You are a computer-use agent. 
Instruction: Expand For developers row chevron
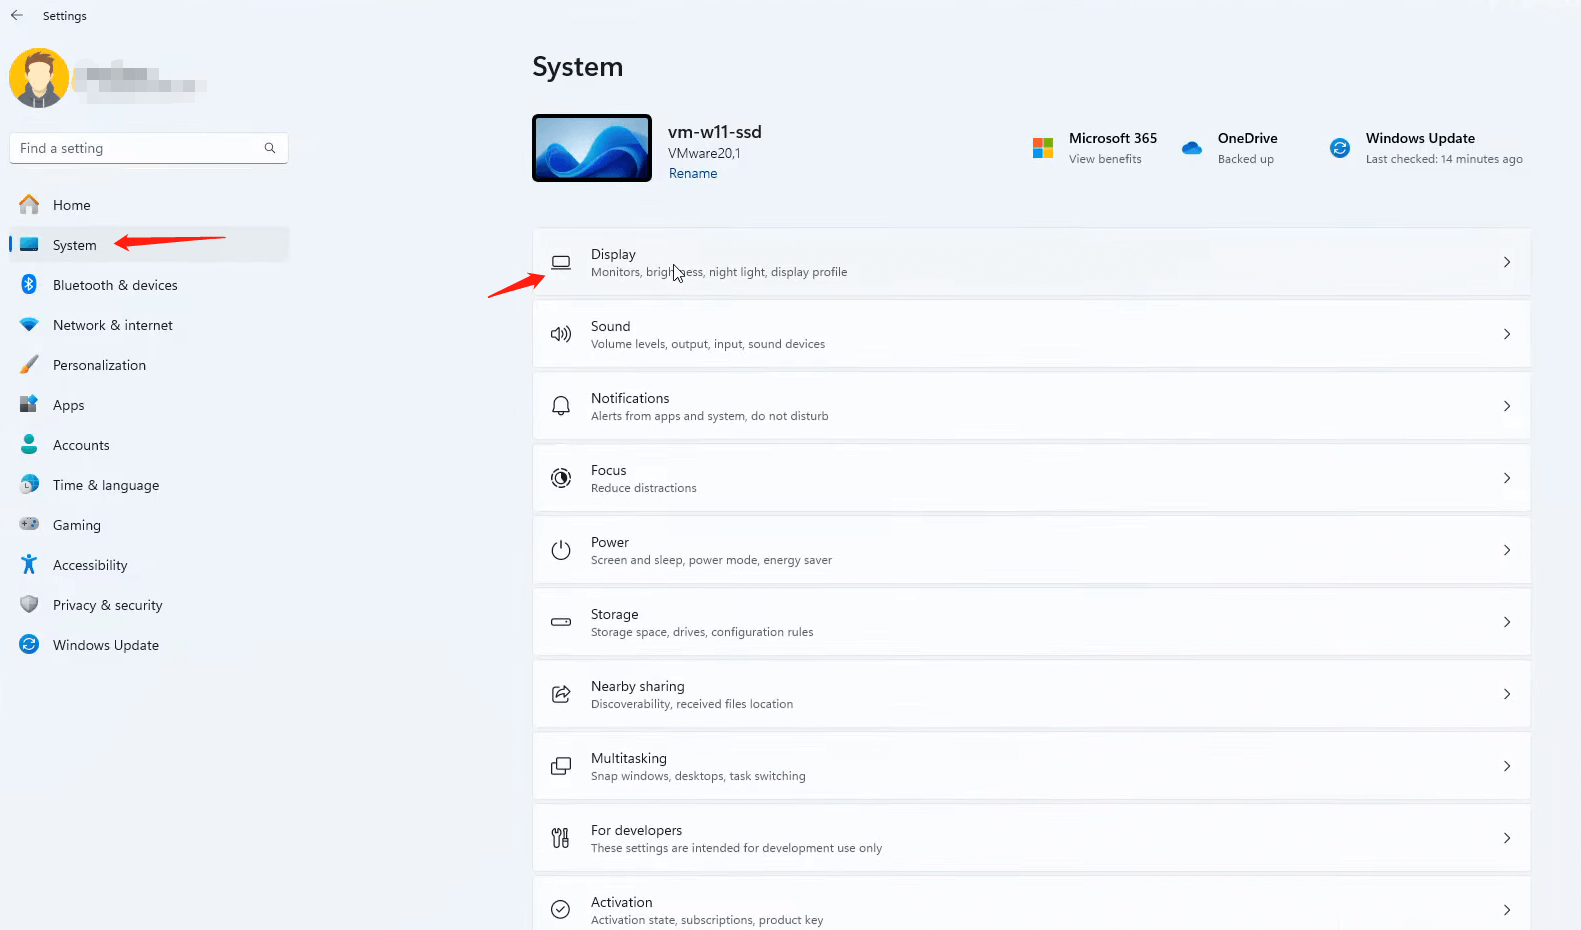1506,838
